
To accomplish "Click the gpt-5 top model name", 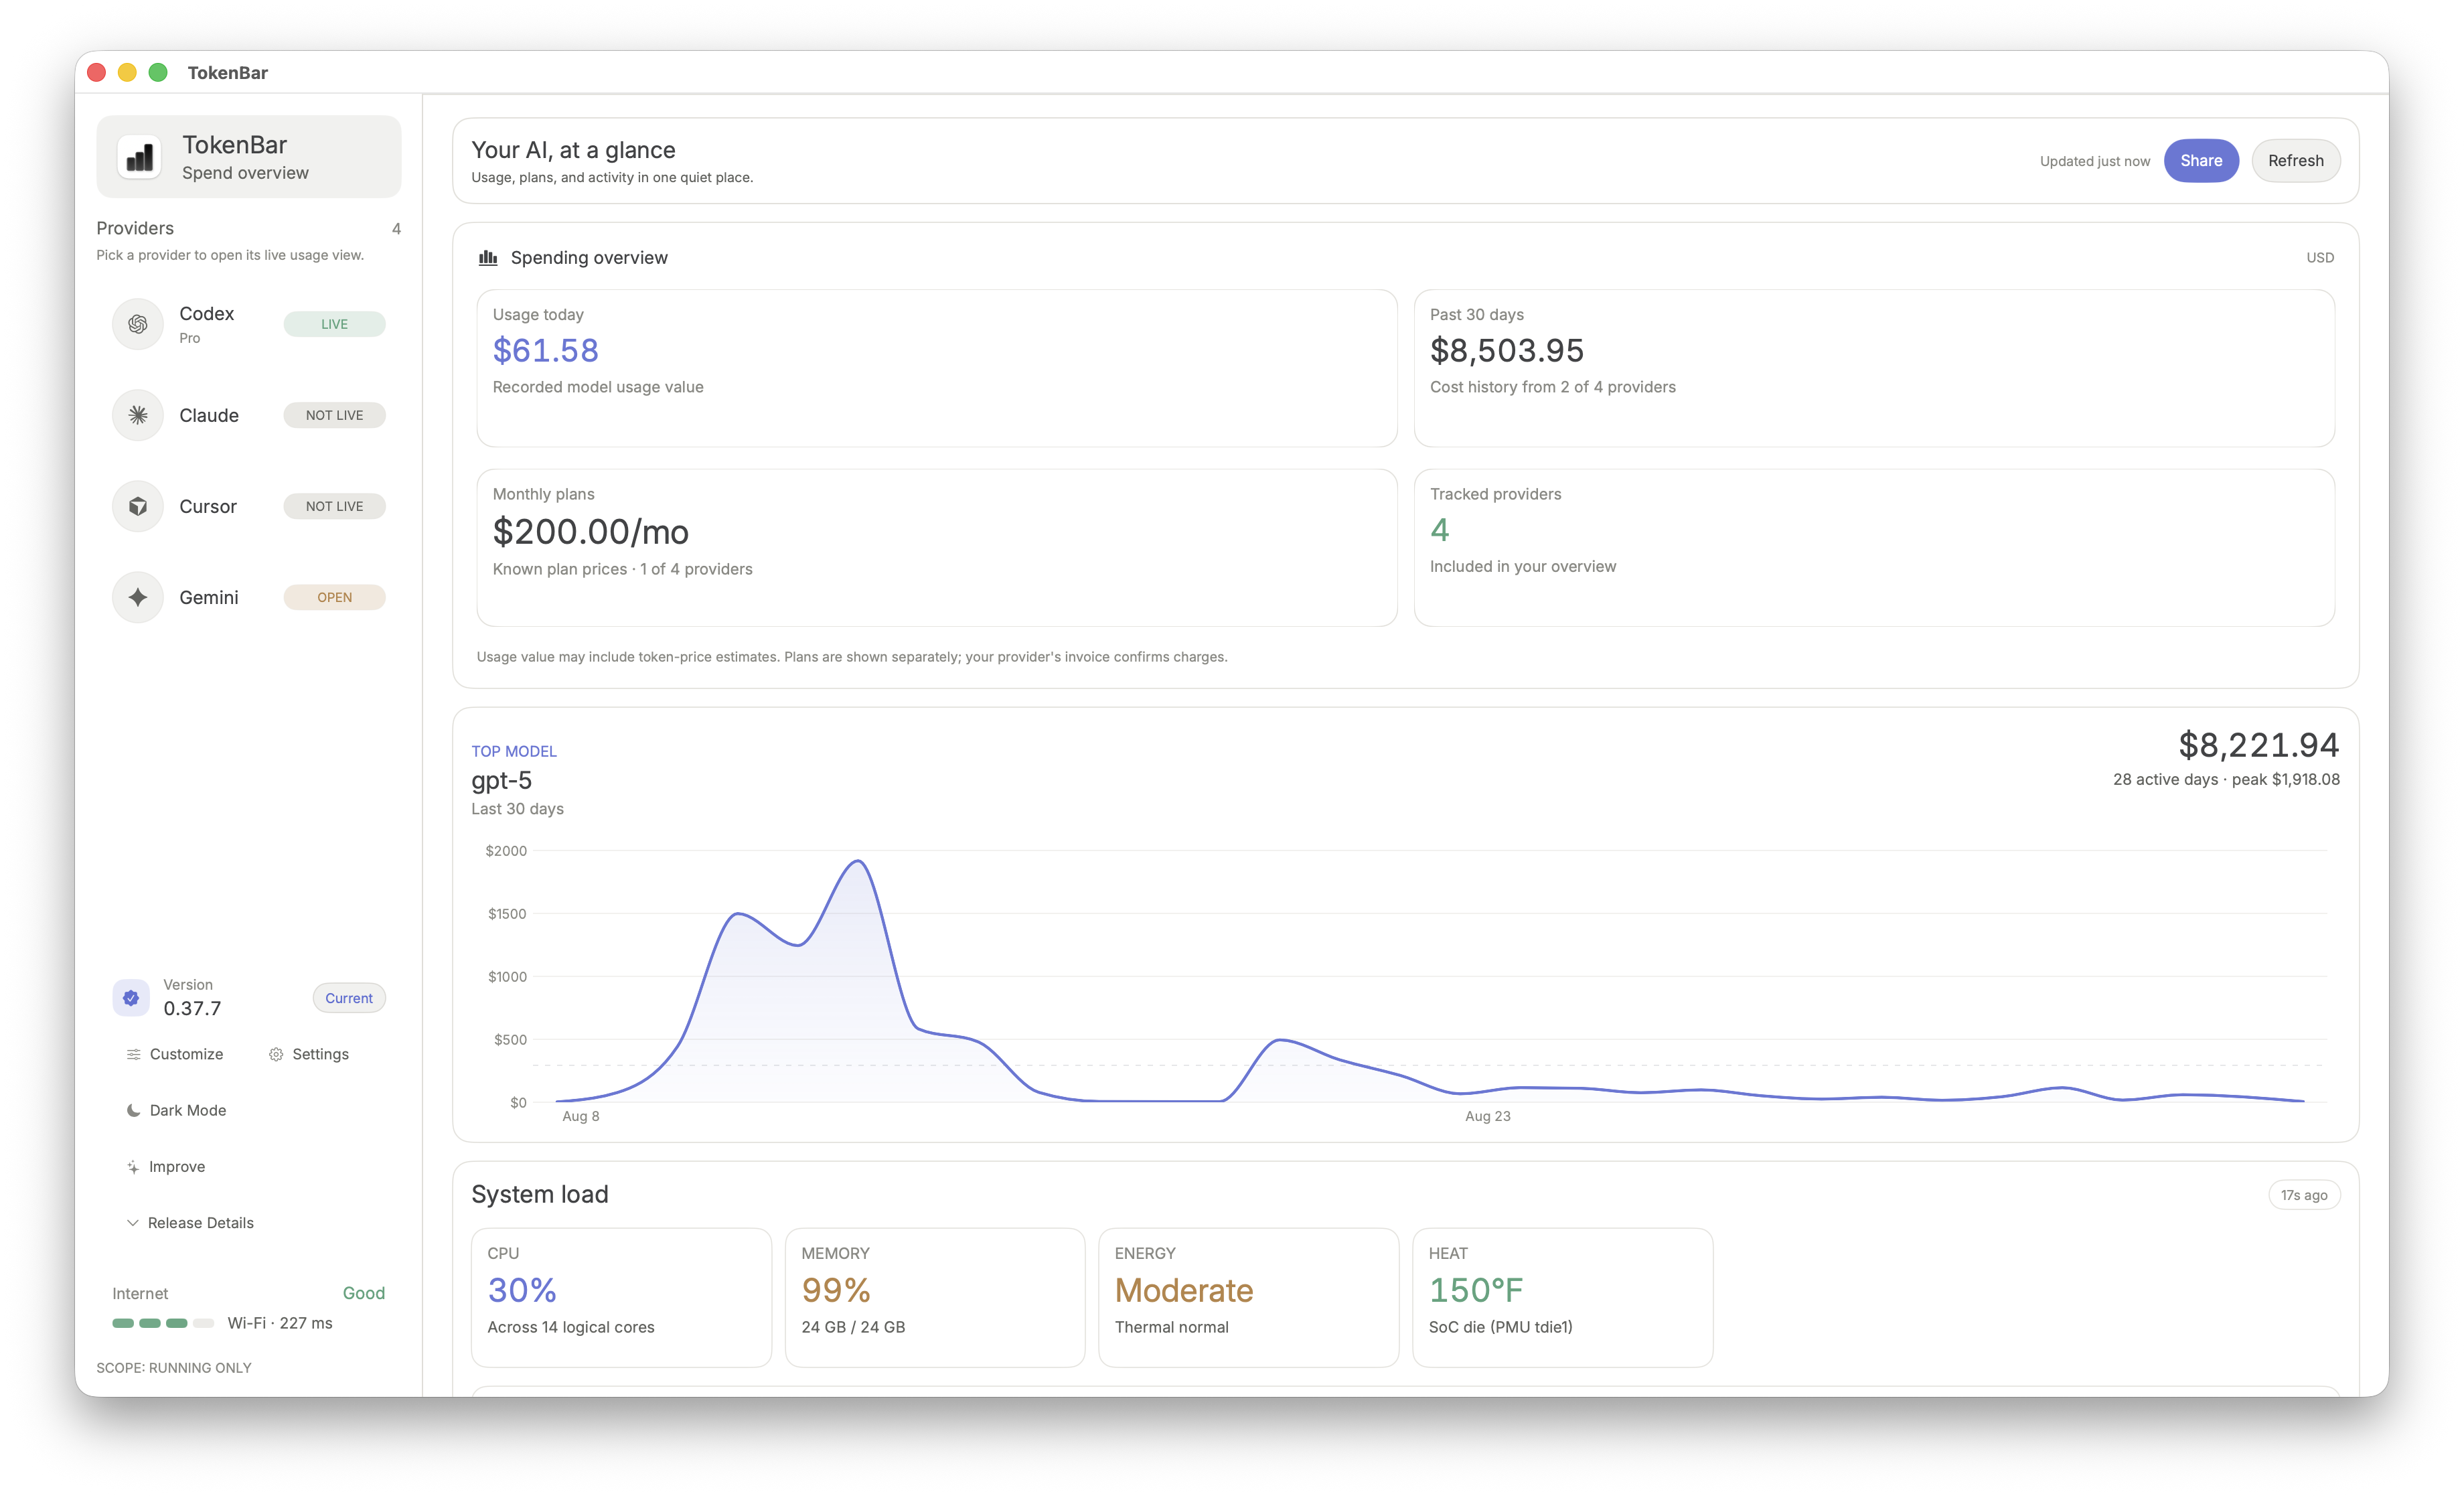I will (501, 780).
